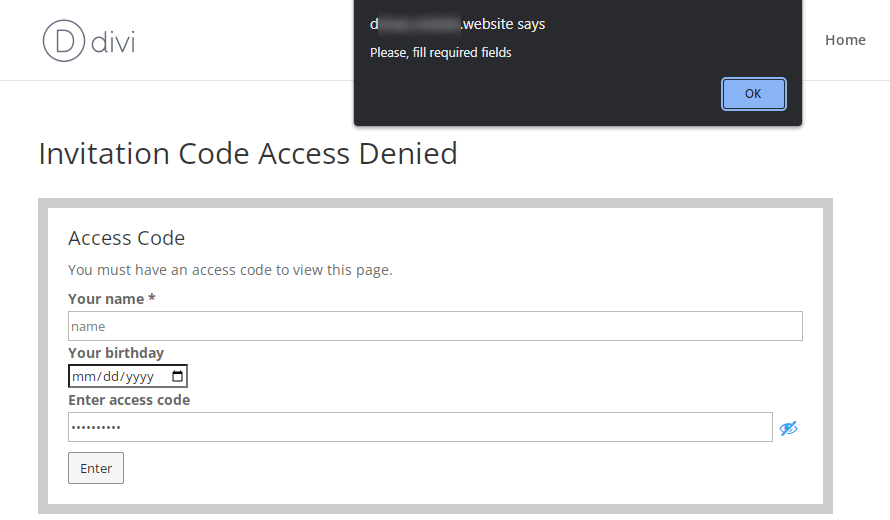
Task: Open the birthday calendar picker icon
Action: [x=178, y=377]
